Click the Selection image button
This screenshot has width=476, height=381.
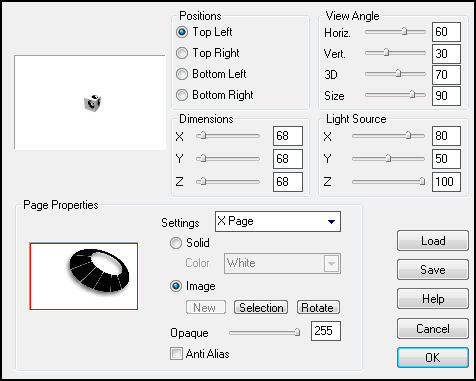261,307
